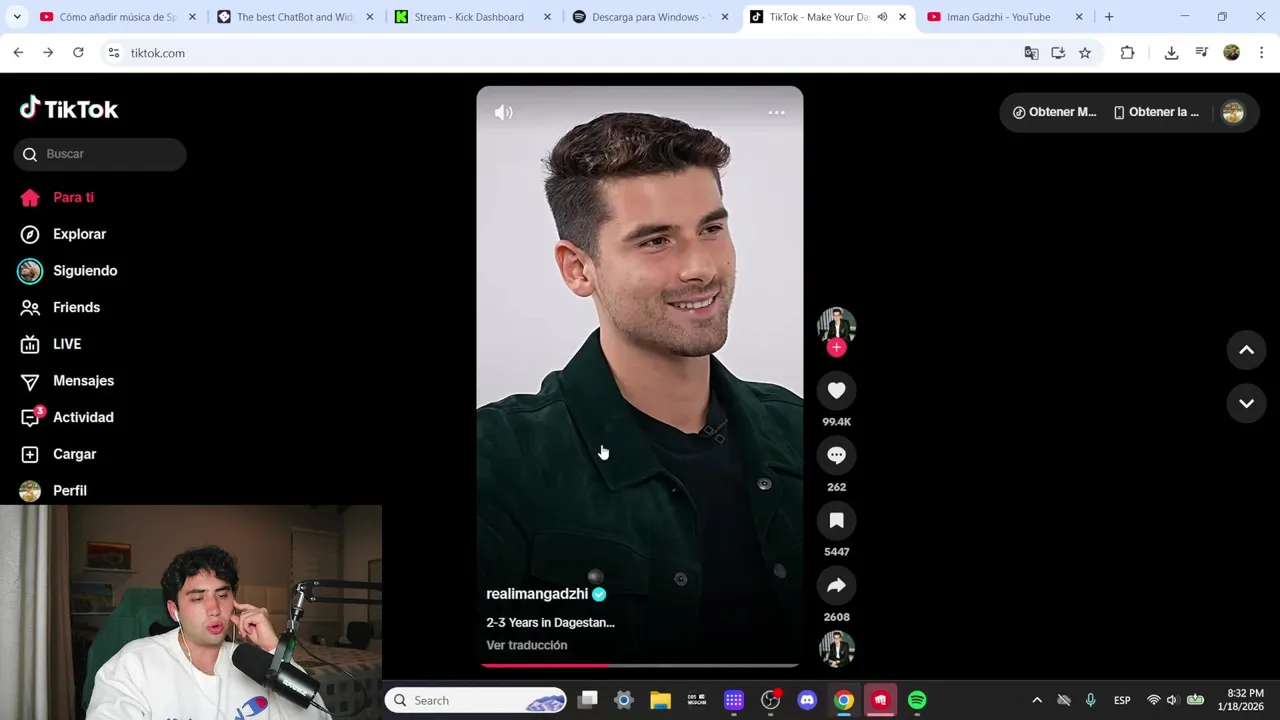Click the Obtener M... button
The height and width of the screenshot is (720, 1280).
[1054, 112]
